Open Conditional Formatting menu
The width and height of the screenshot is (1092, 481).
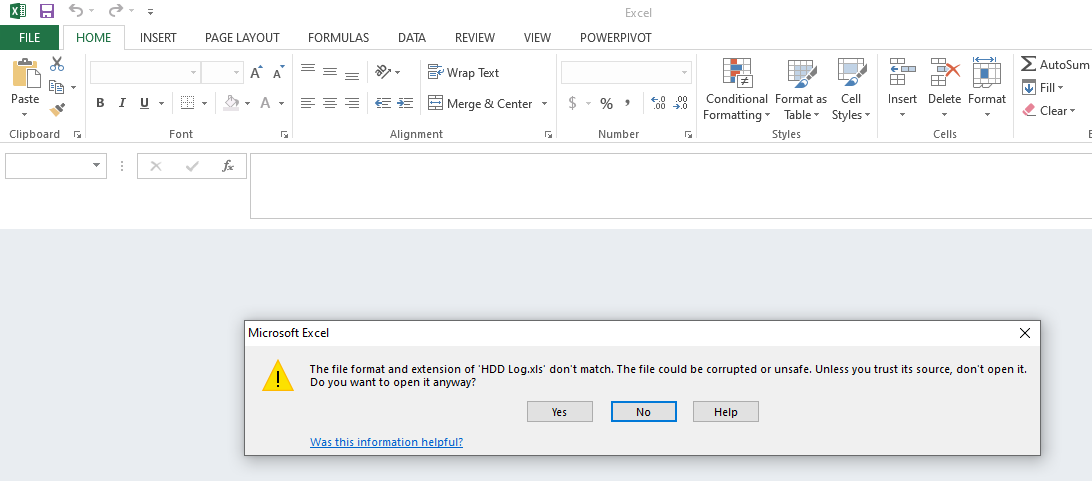point(737,89)
